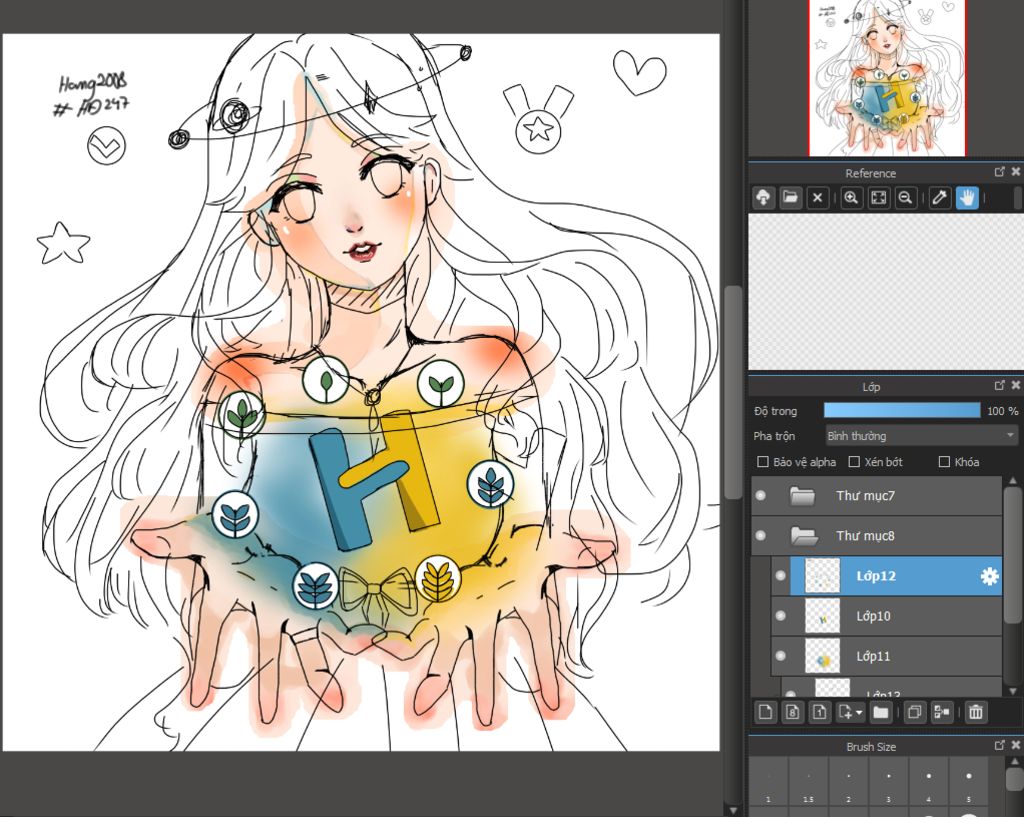The height and width of the screenshot is (817, 1024).
Task: Select the Lớp11 layer
Action: click(886, 656)
